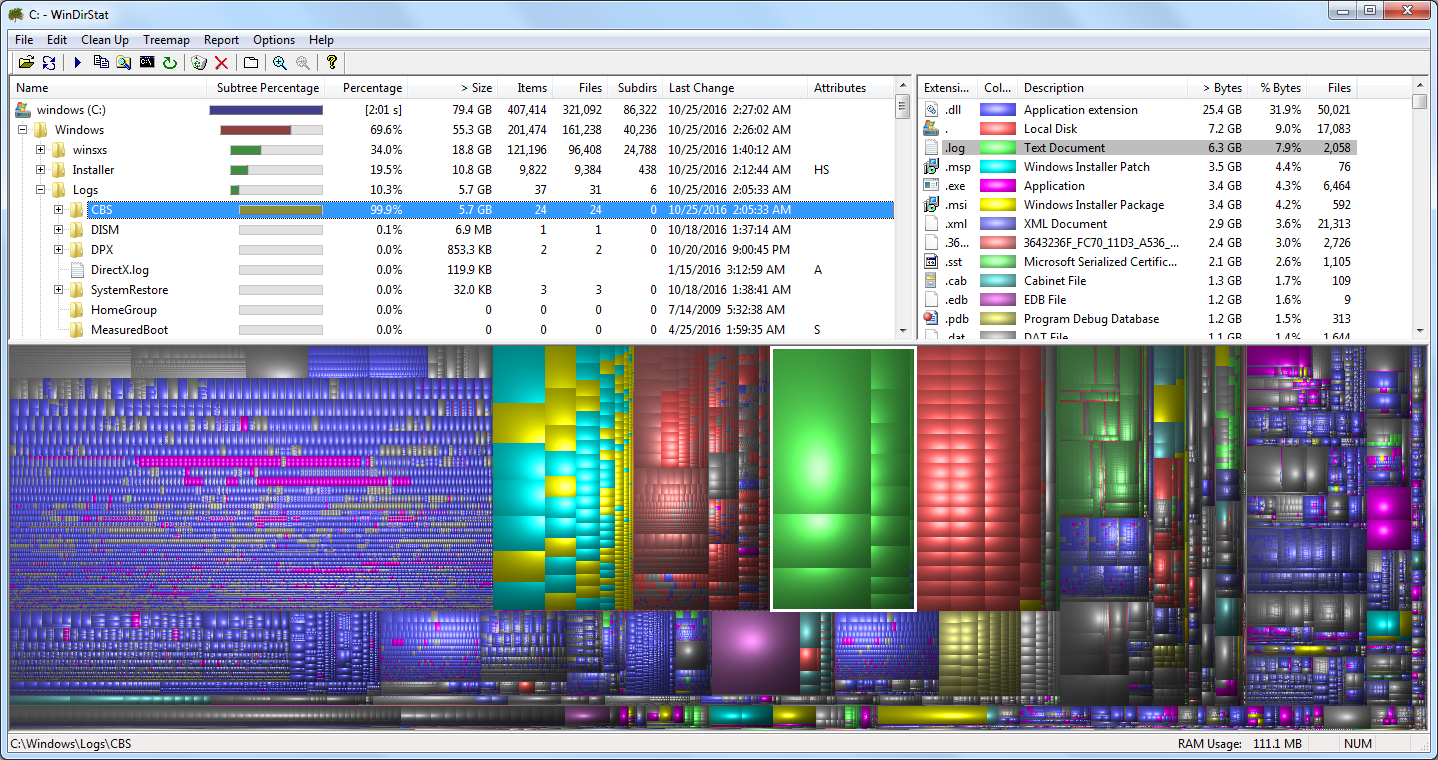The image size is (1438, 760).
Task: Click the .exe application type icon
Action: coord(931,185)
